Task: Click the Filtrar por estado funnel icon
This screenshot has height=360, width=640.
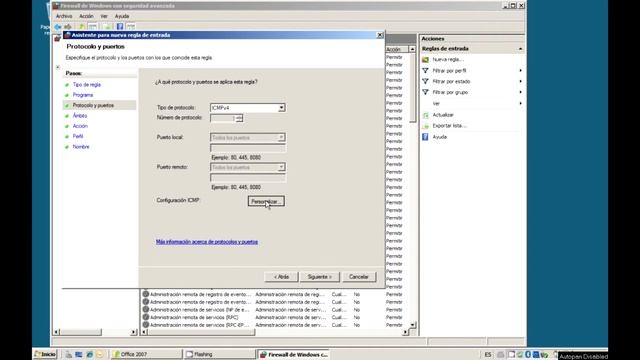Action: [x=425, y=81]
